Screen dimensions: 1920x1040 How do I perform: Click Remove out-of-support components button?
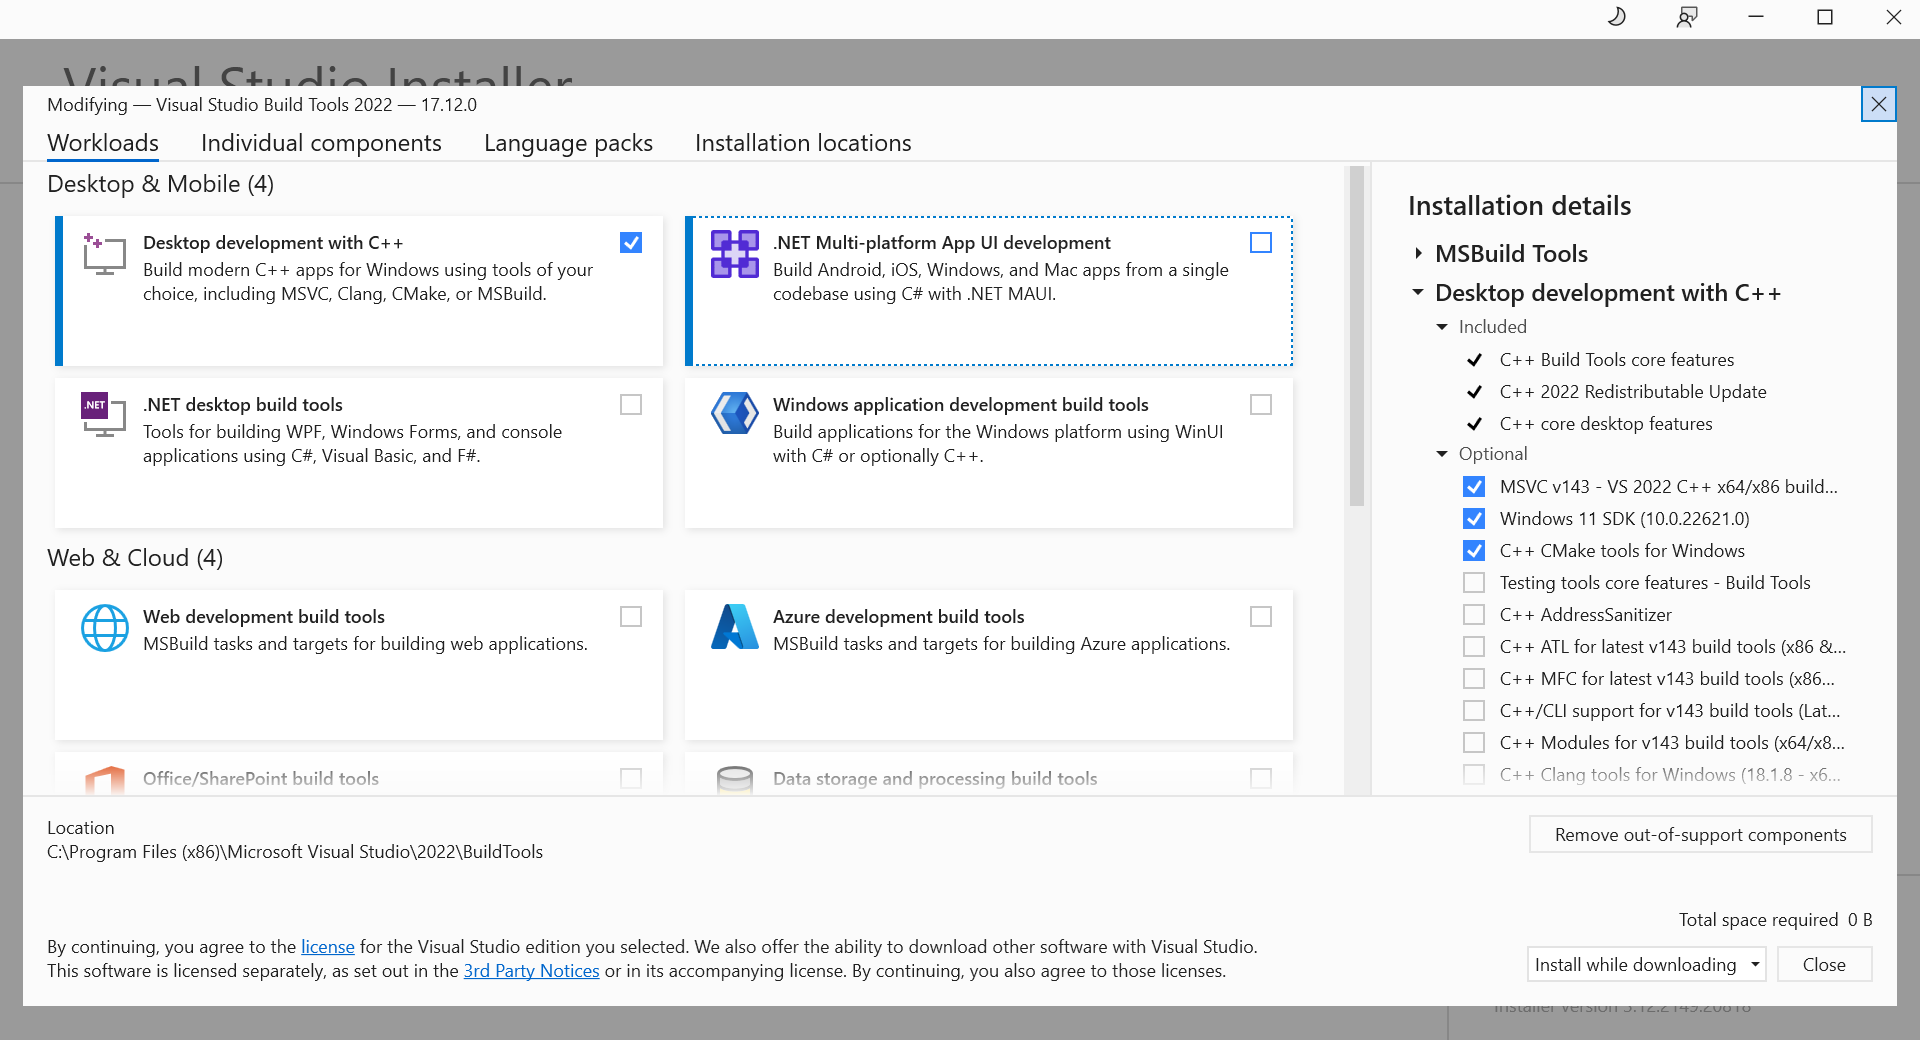(x=1700, y=835)
